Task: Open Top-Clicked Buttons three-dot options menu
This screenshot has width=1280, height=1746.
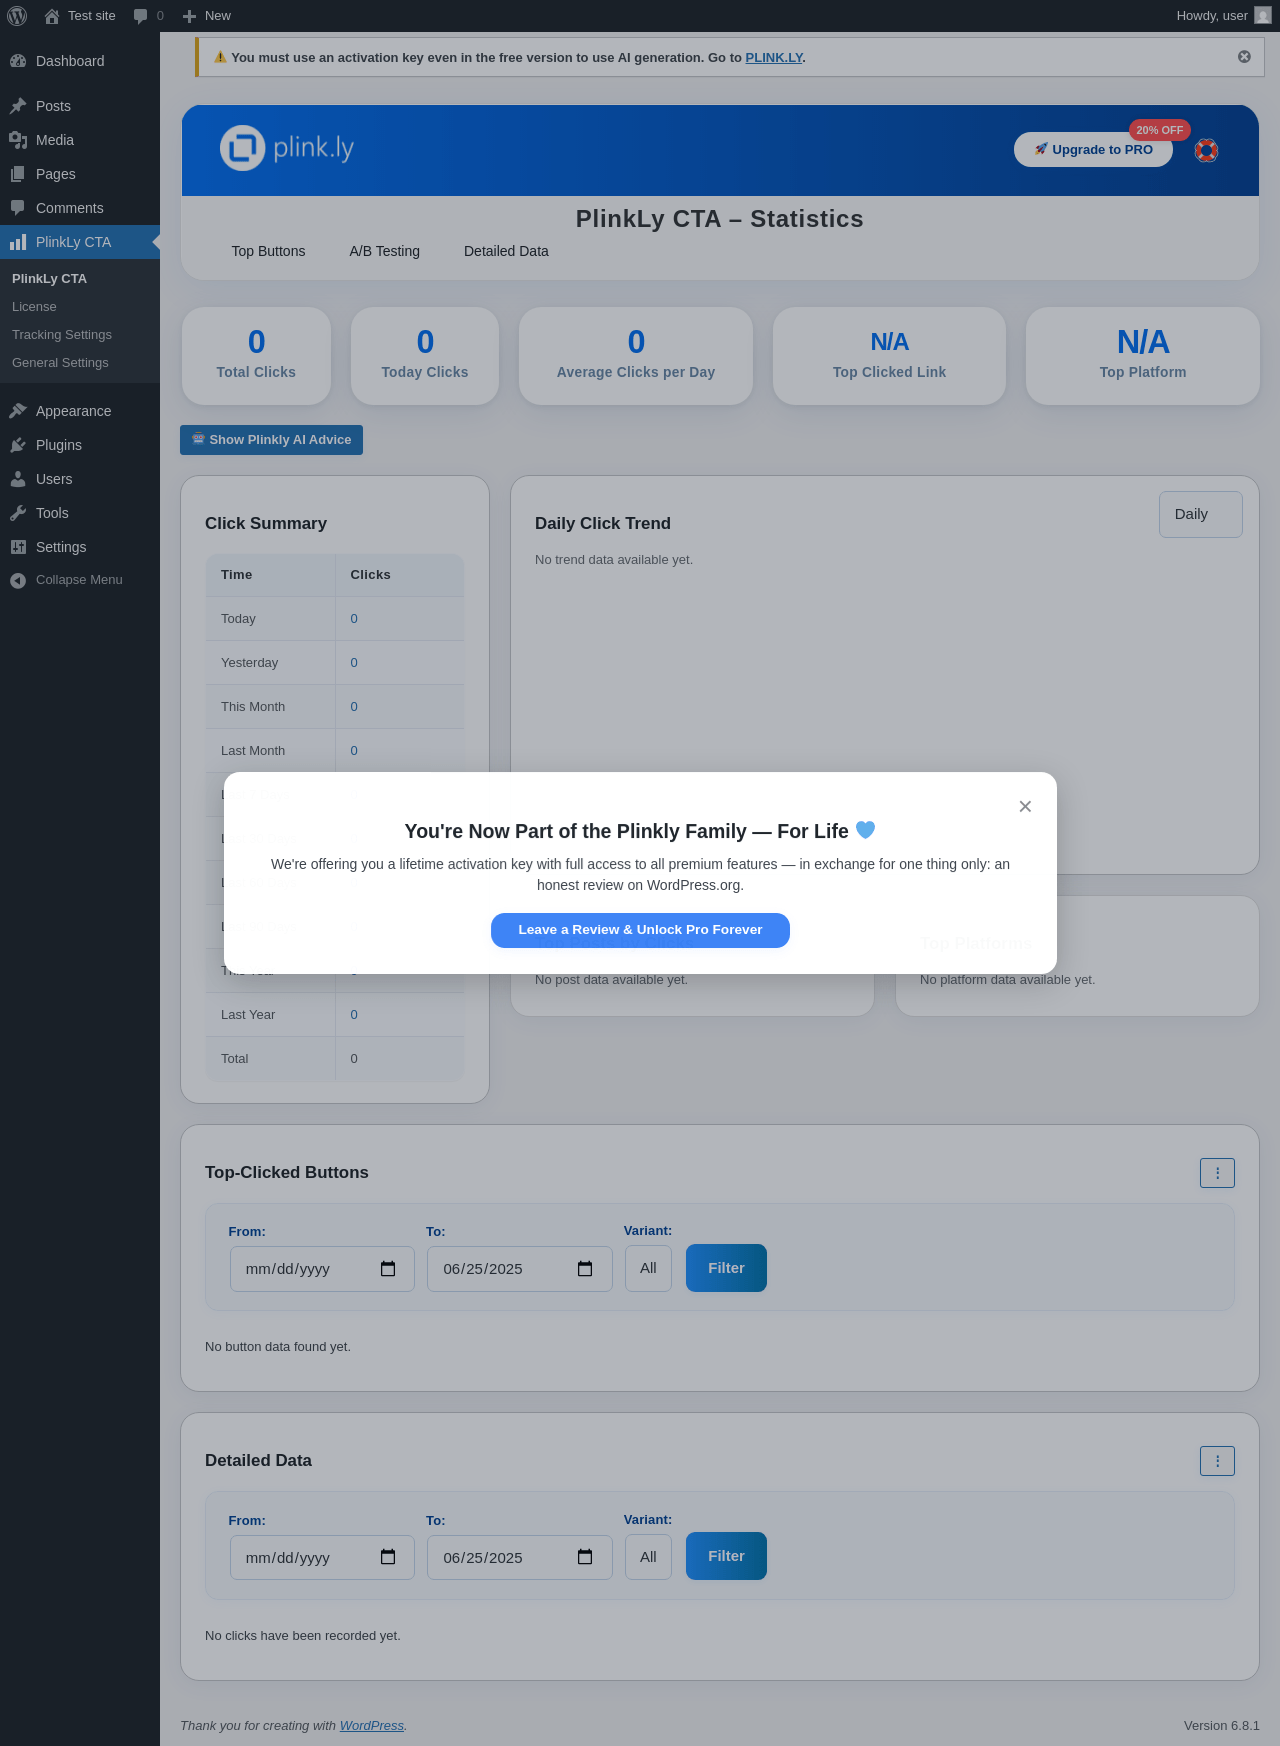Action: pos(1217,1173)
